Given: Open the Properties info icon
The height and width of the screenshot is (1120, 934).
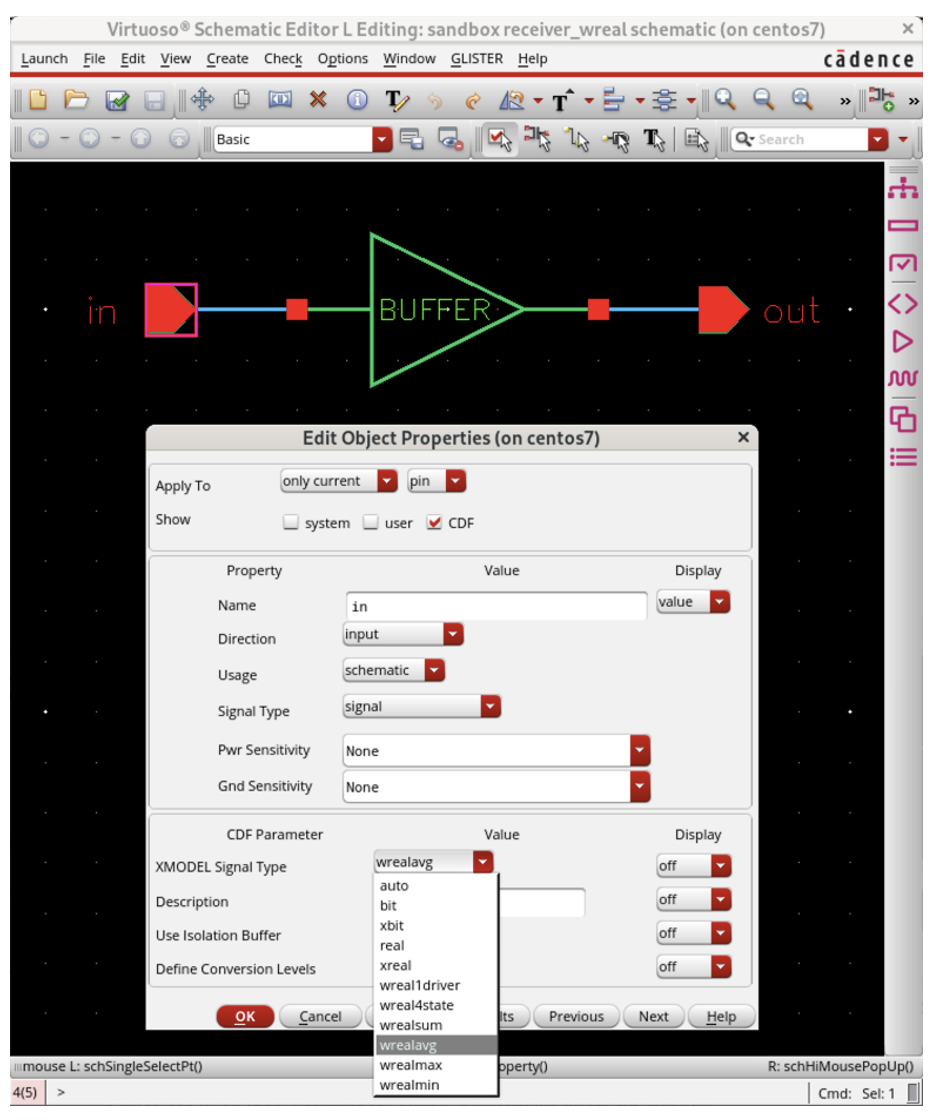Looking at the screenshot, I should pyautogui.click(x=357, y=100).
